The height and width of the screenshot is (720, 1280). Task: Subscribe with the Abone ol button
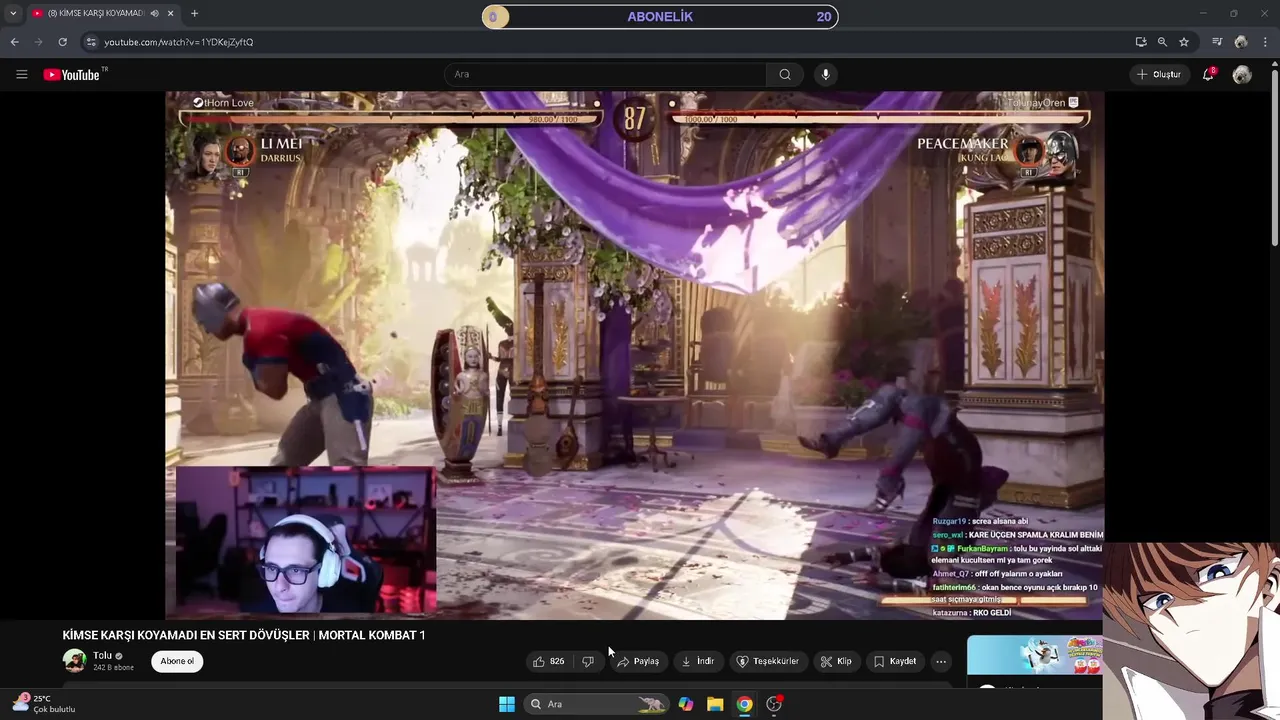177,661
